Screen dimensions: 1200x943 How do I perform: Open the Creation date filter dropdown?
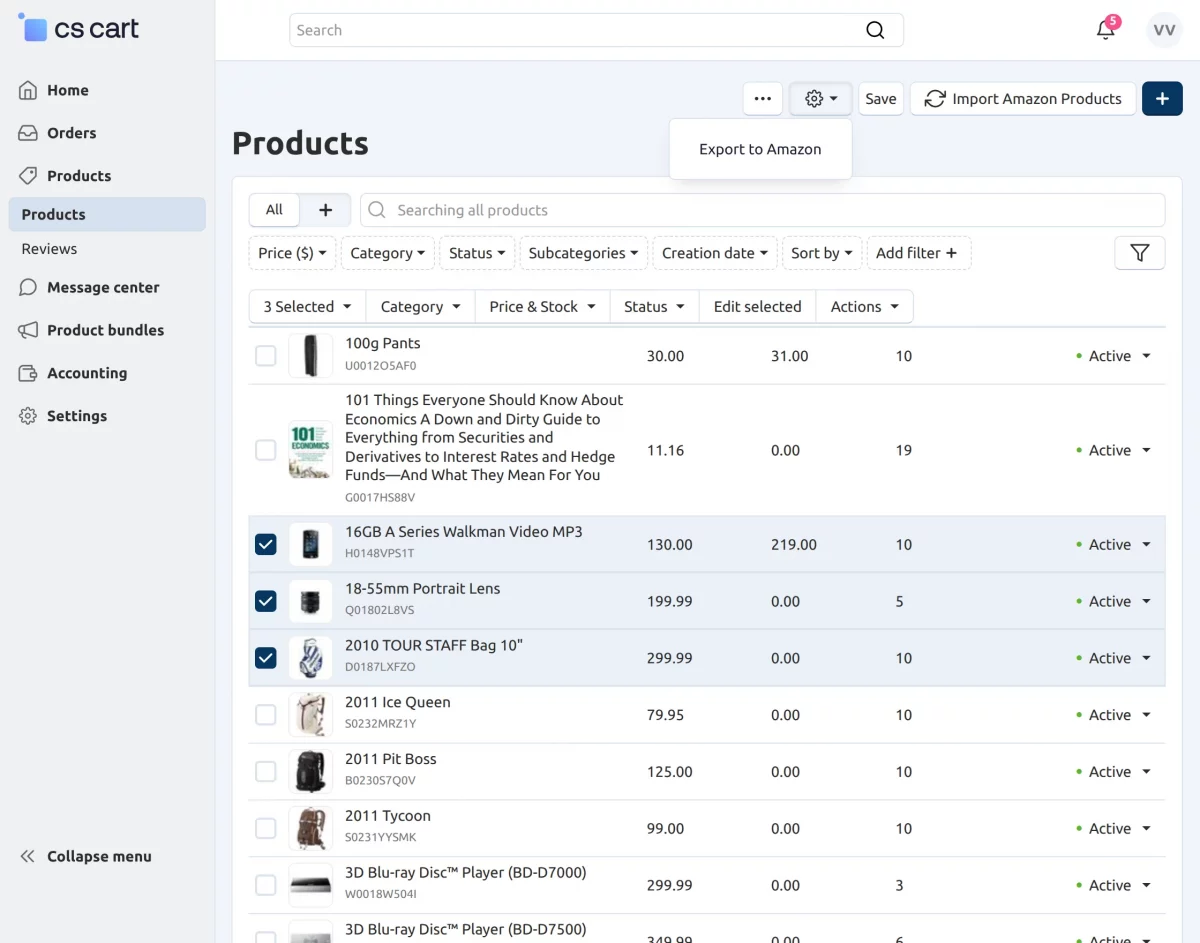715,253
